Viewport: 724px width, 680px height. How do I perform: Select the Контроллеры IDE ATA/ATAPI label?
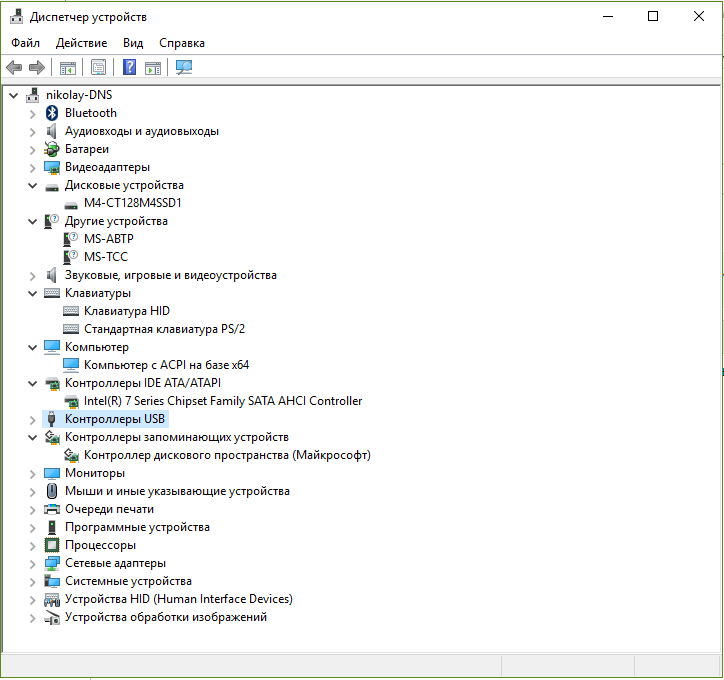point(143,383)
